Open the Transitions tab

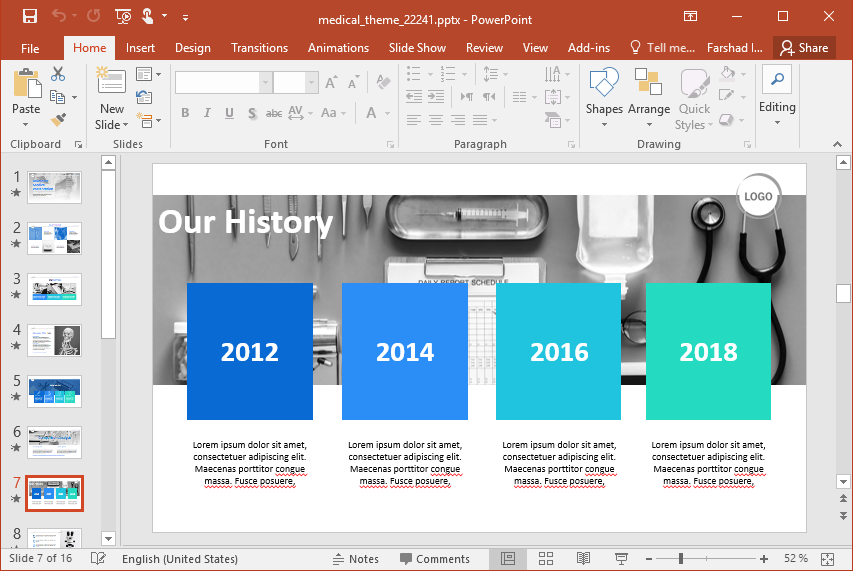point(259,48)
